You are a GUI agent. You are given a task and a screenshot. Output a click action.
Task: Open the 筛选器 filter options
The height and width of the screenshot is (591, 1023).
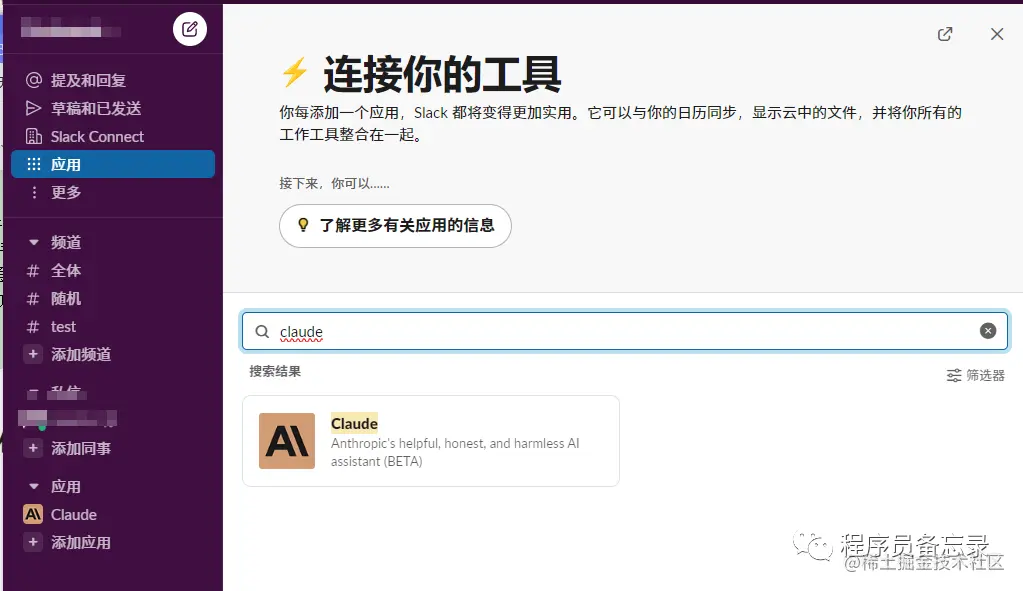pyautogui.click(x=974, y=375)
